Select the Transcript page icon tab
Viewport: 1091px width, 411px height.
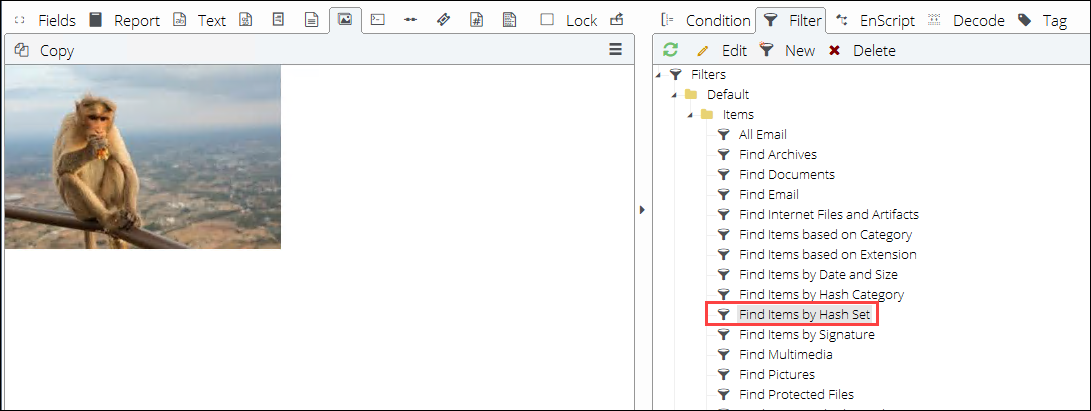(x=312, y=20)
